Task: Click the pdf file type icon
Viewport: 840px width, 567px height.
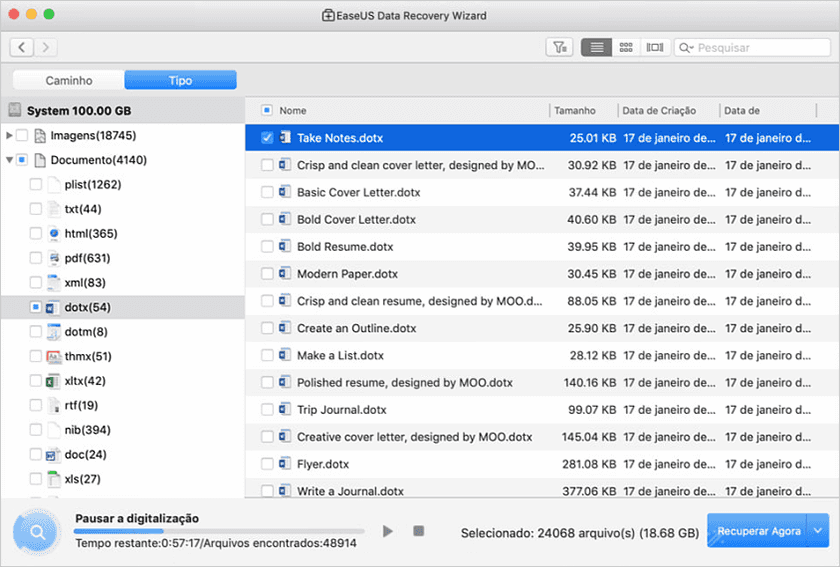Action: (x=54, y=258)
